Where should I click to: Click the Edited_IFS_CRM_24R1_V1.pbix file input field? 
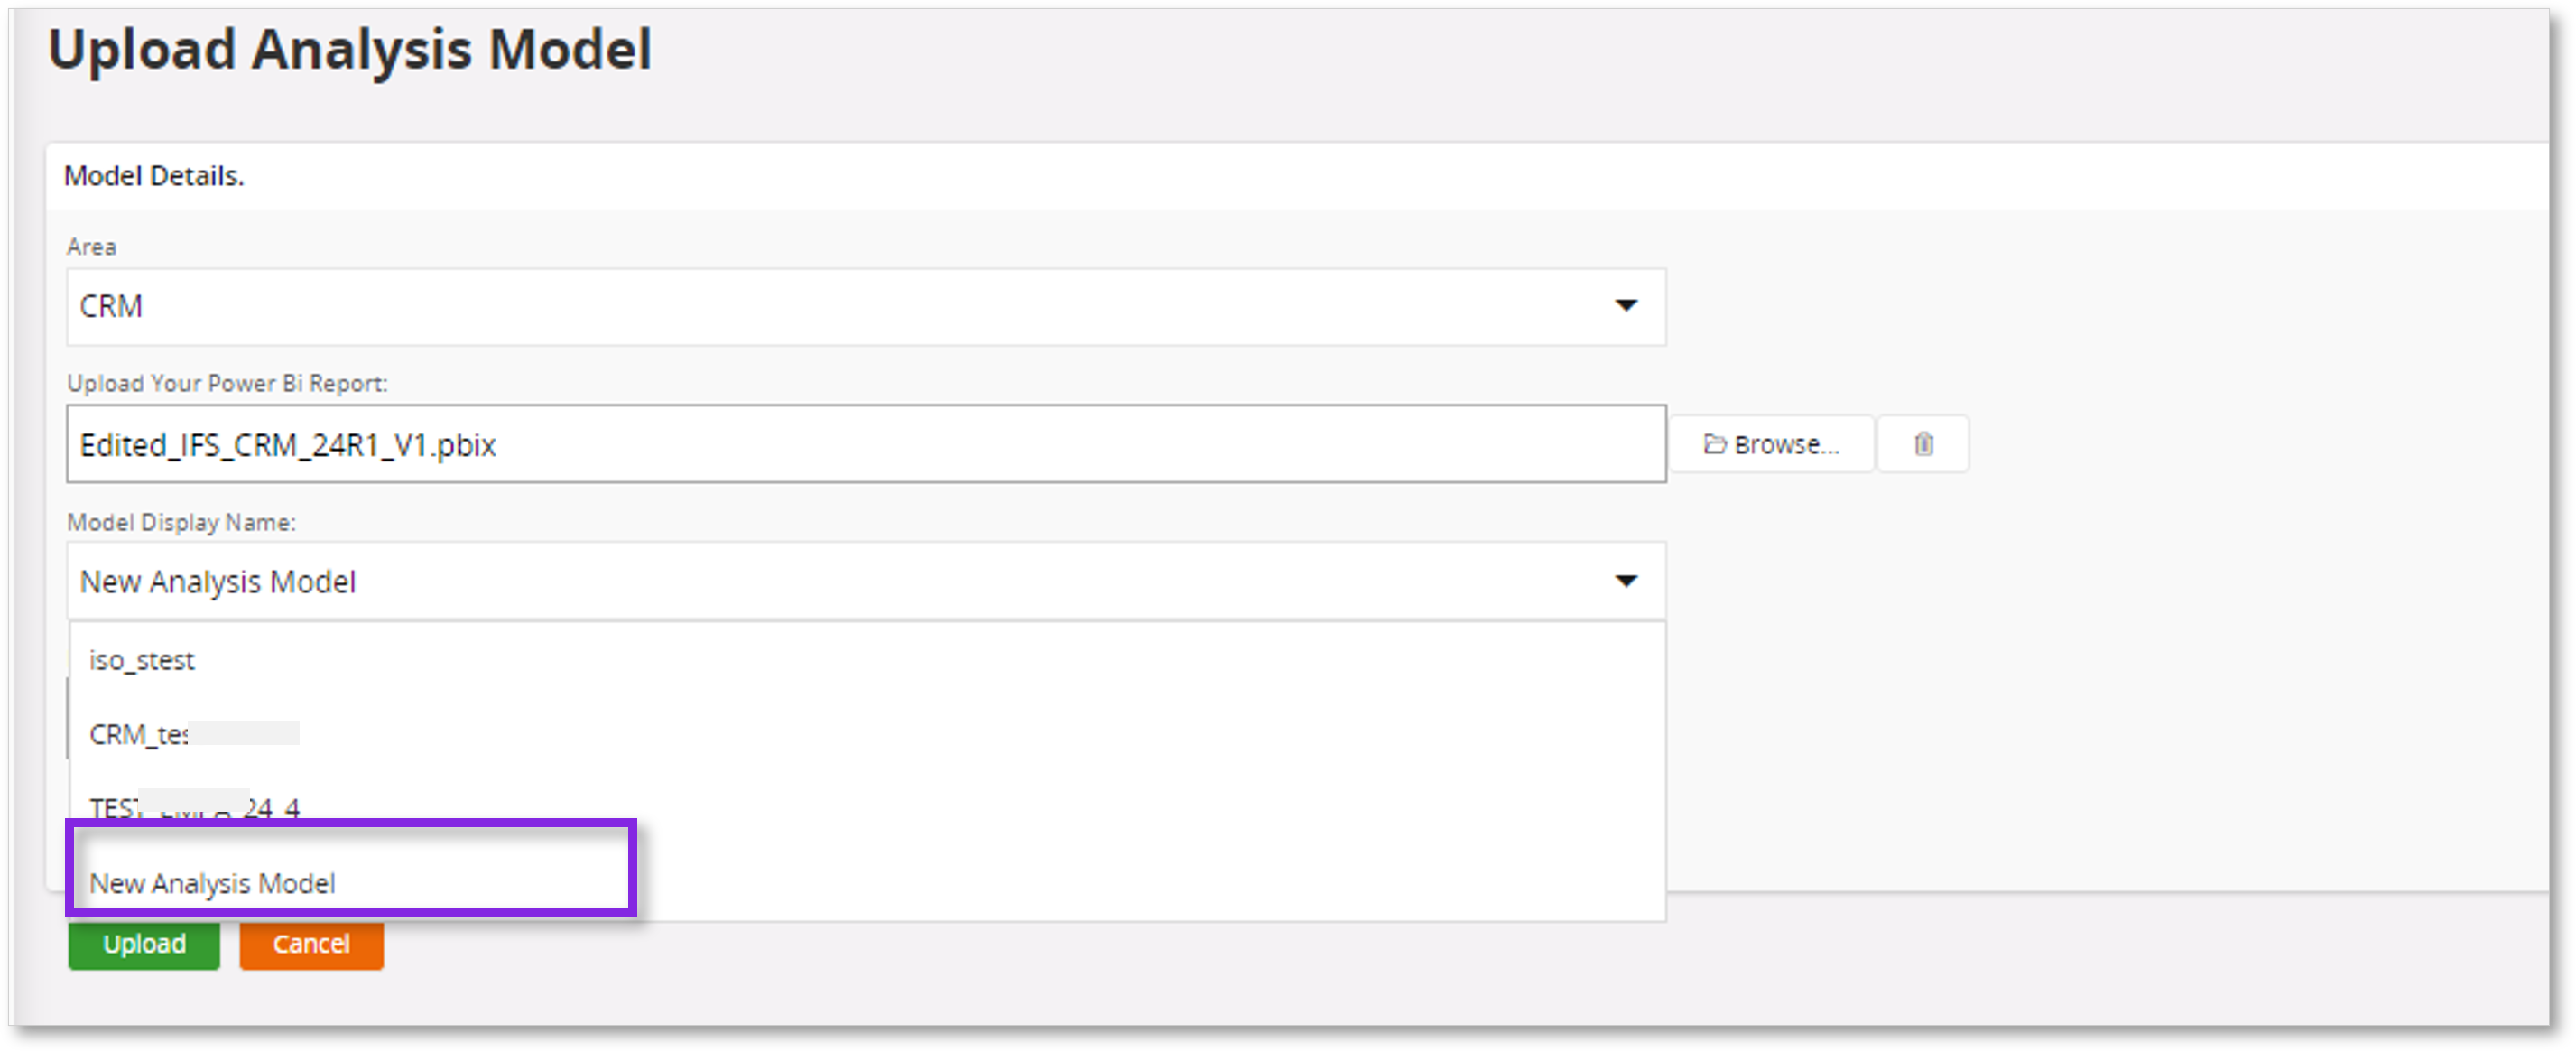[865, 444]
